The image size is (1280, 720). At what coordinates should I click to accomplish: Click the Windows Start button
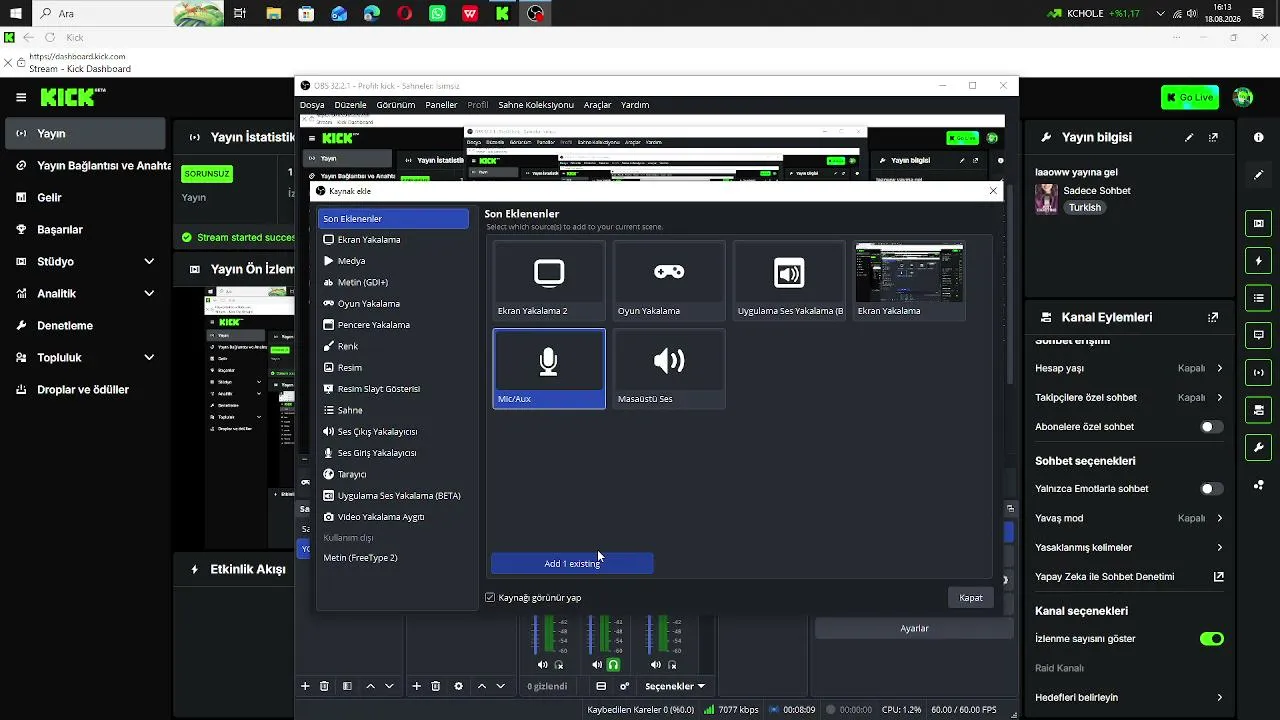15,14
